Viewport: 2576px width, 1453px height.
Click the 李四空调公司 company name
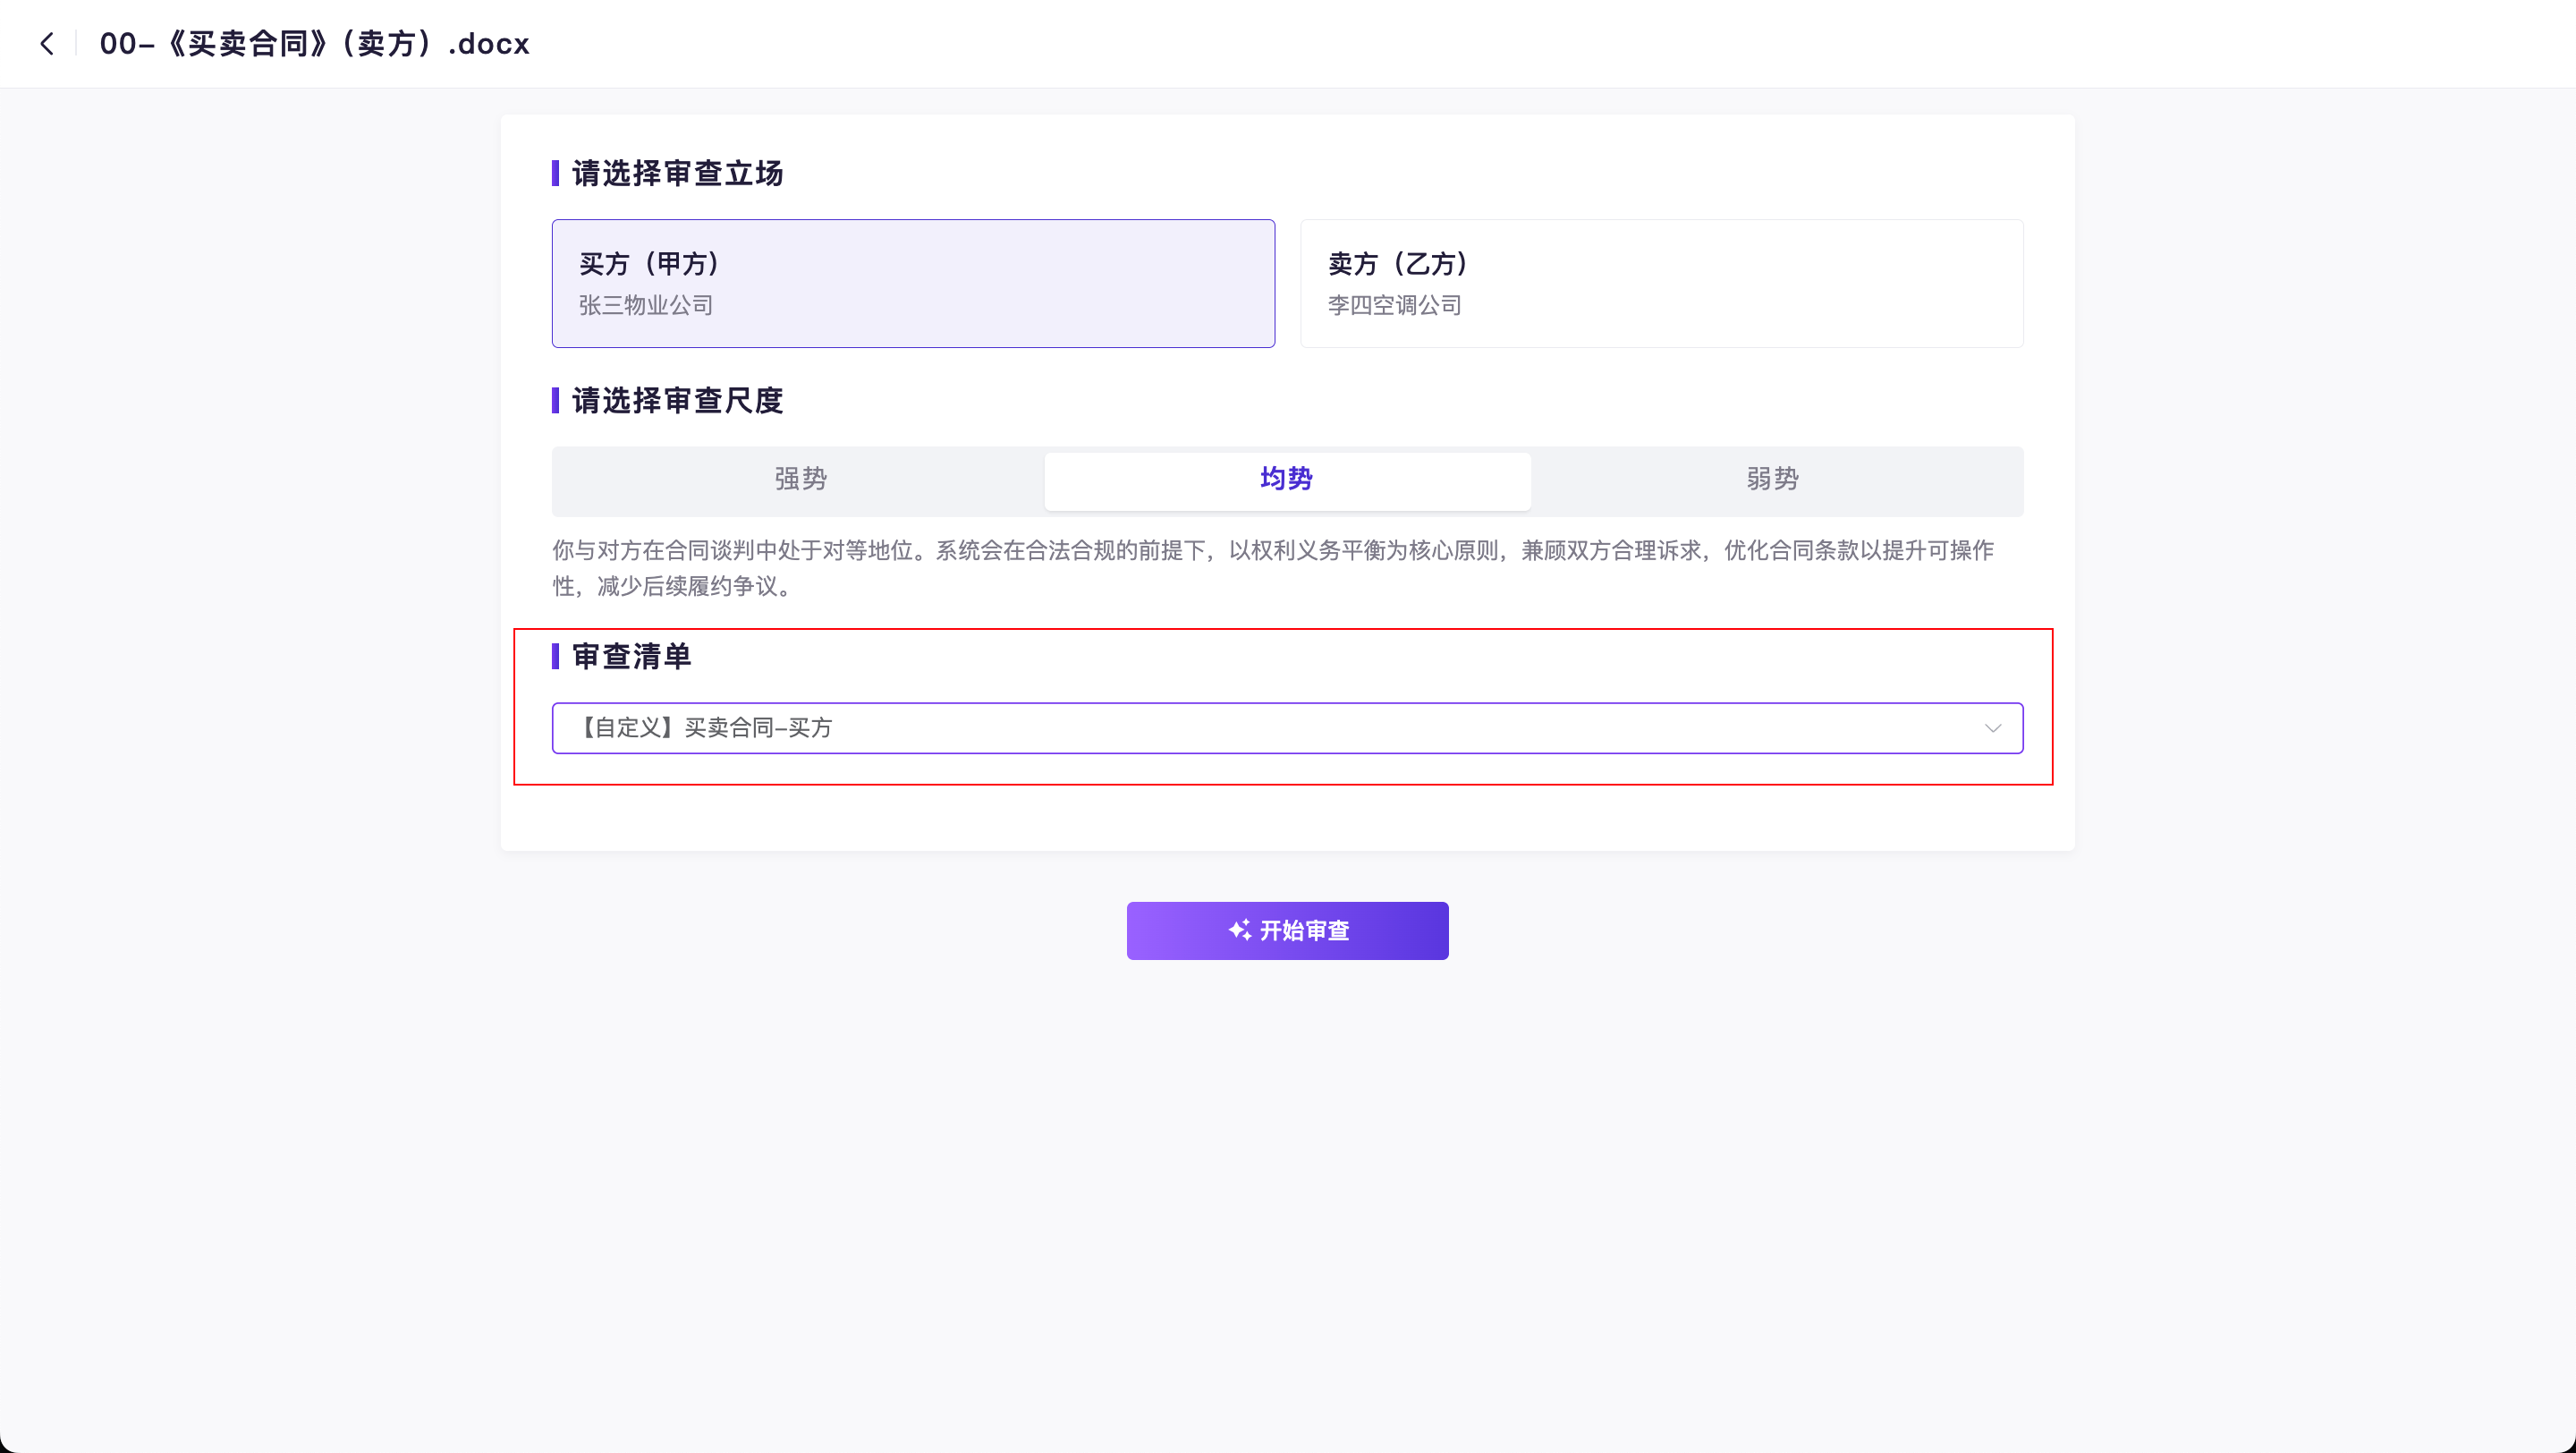[x=1394, y=305]
